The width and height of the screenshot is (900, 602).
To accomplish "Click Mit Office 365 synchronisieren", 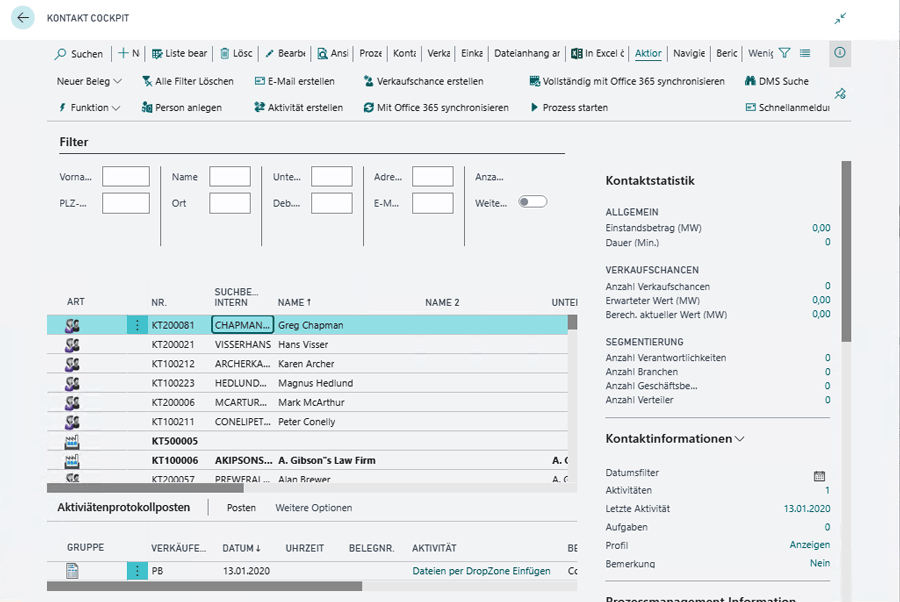I will pyautogui.click(x=436, y=108).
